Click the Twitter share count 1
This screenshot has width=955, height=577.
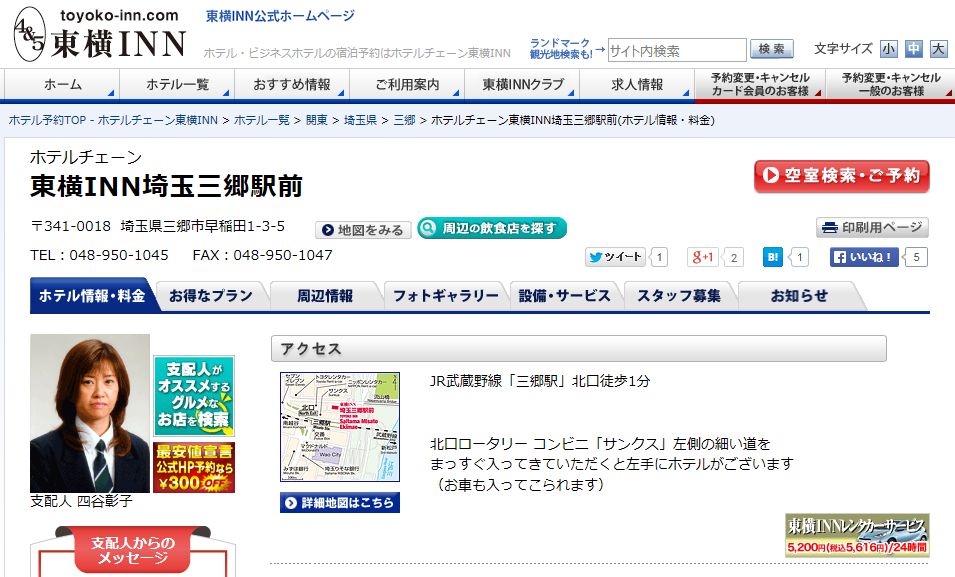[x=659, y=258]
